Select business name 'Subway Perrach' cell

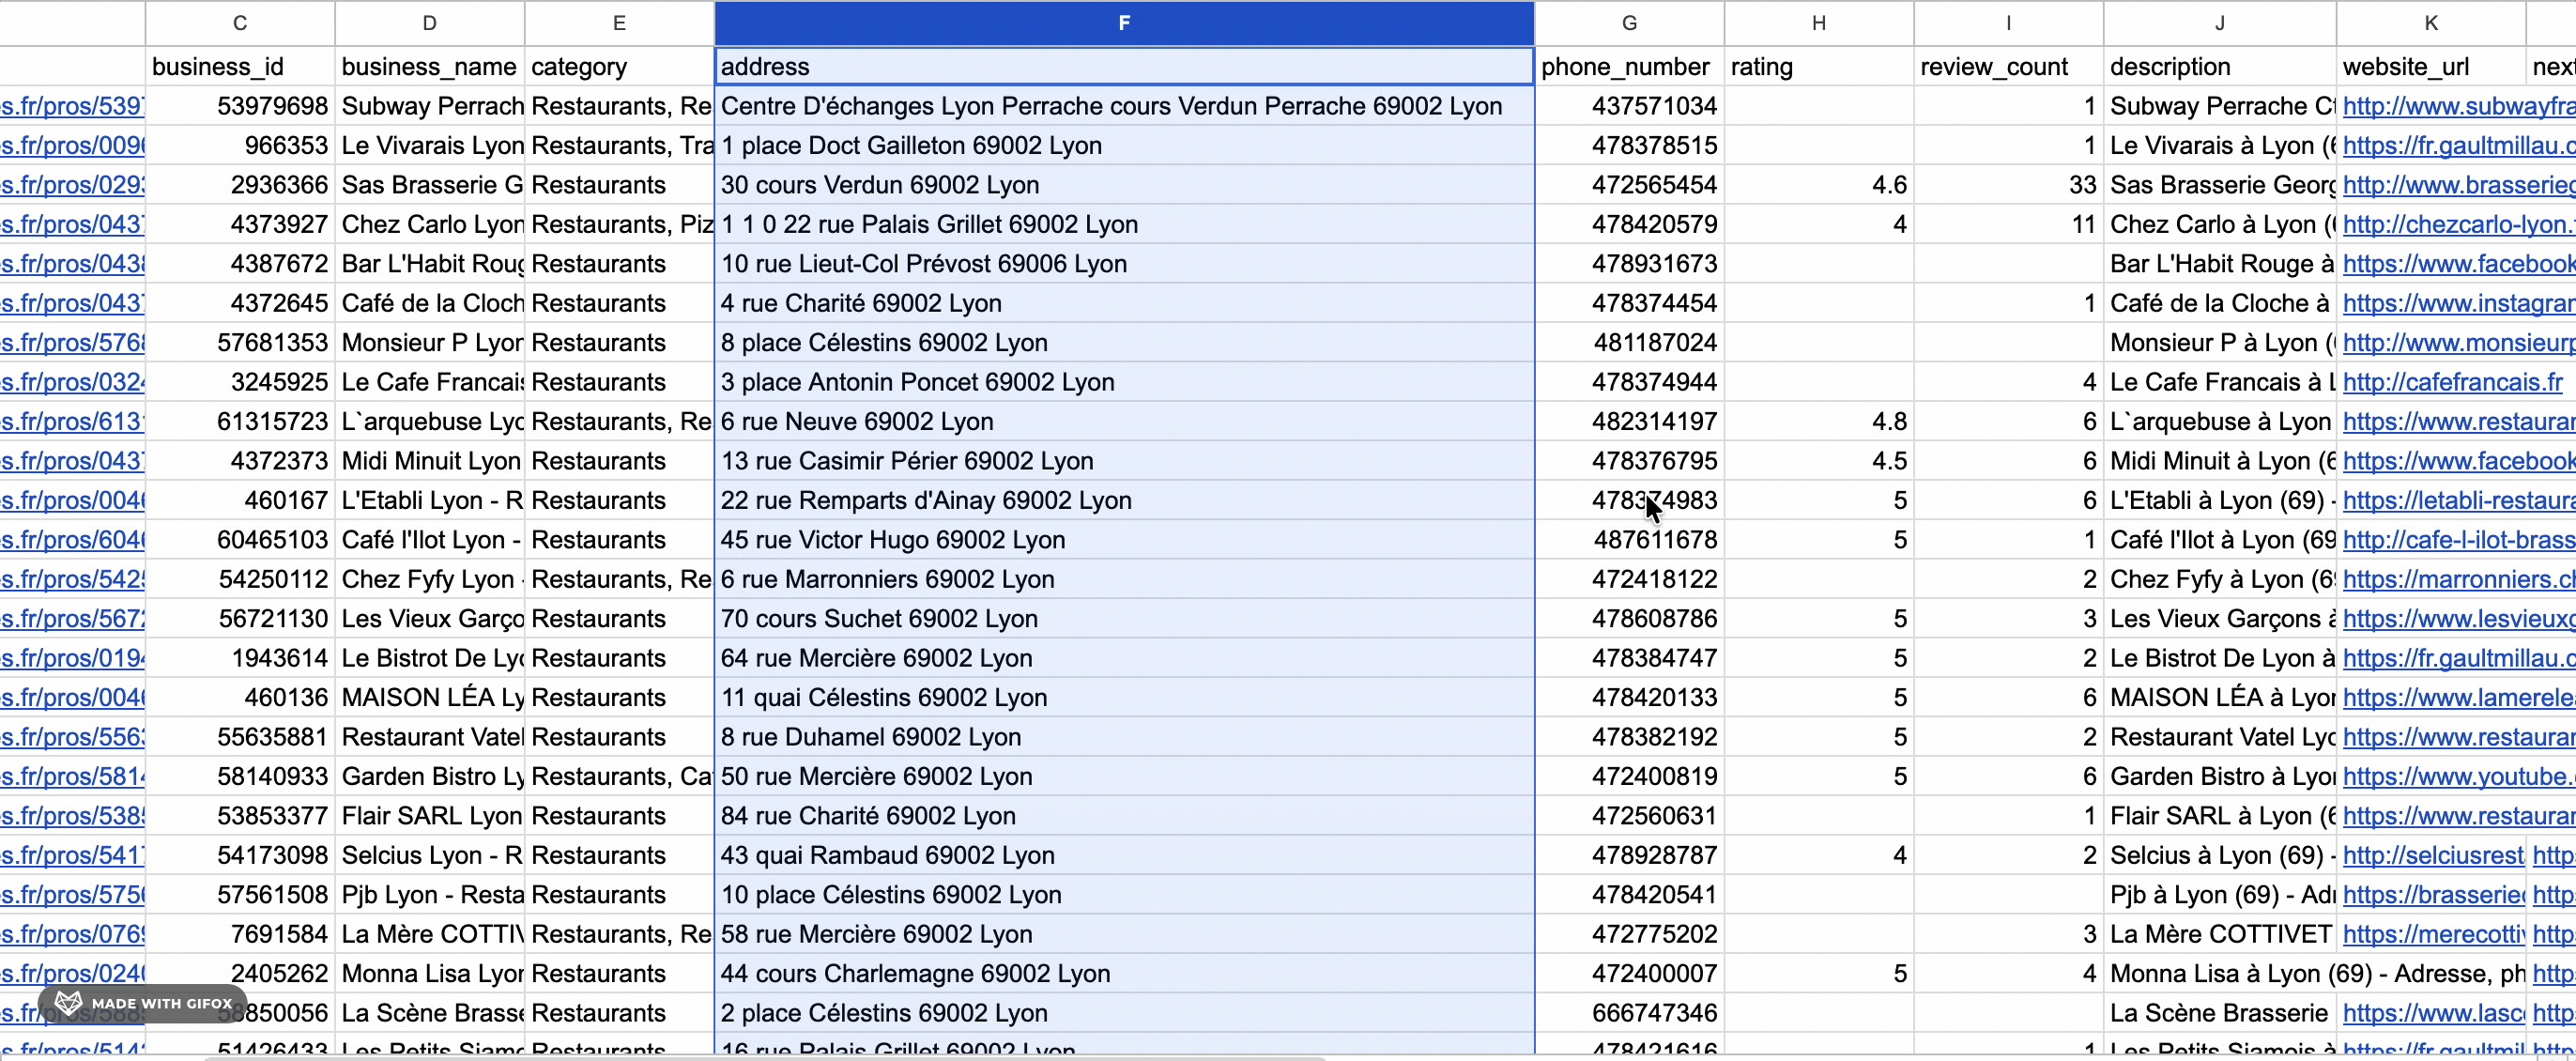pyautogui.click(x=429, y=106)
